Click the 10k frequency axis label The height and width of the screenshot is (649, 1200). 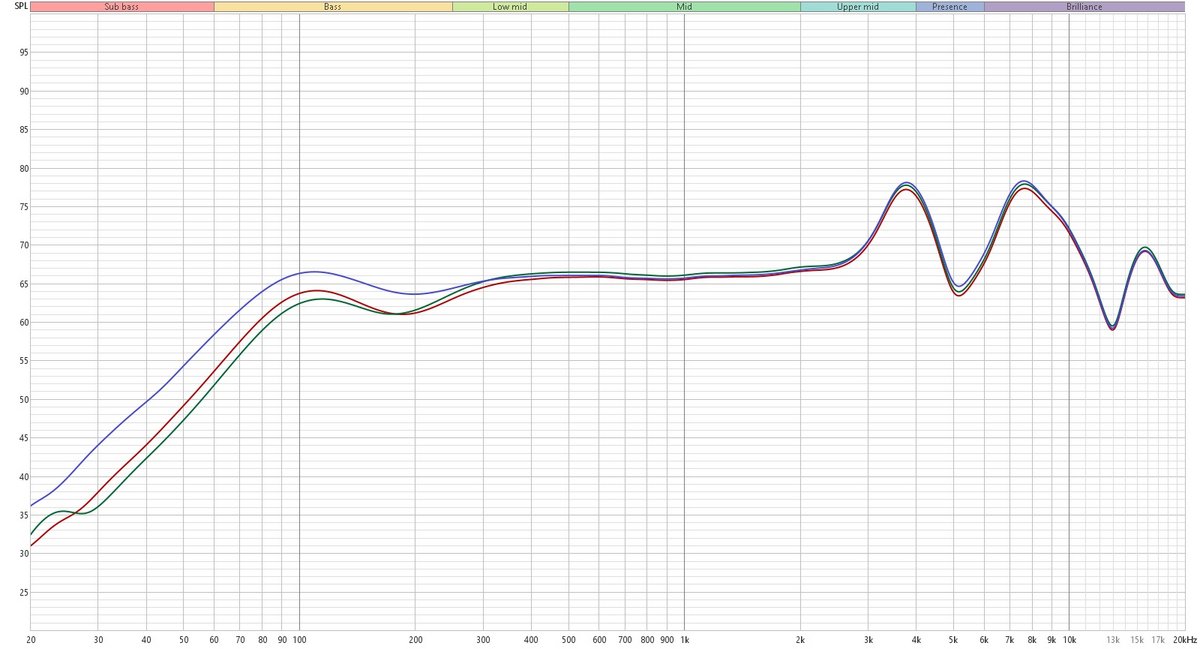click(x=1069, y=639)
